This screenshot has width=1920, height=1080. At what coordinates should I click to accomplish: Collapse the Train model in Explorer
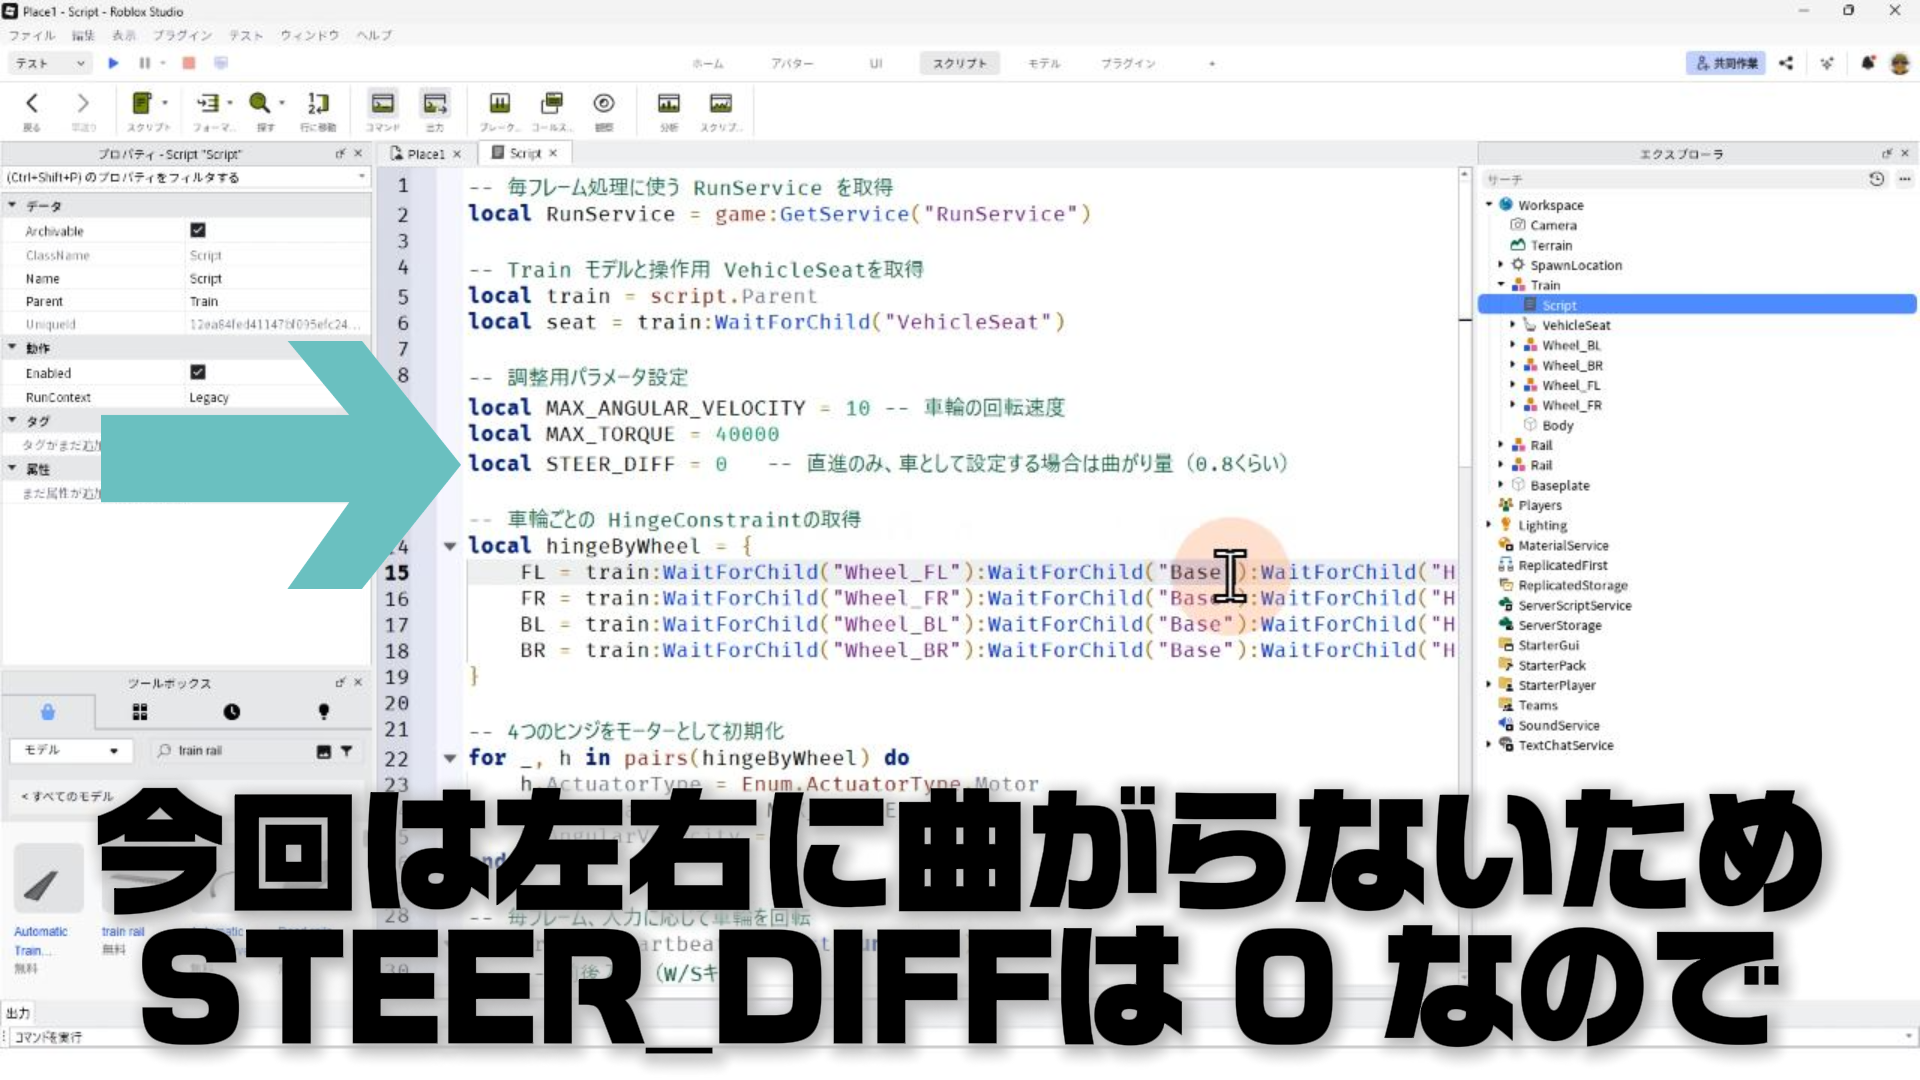1501,285
